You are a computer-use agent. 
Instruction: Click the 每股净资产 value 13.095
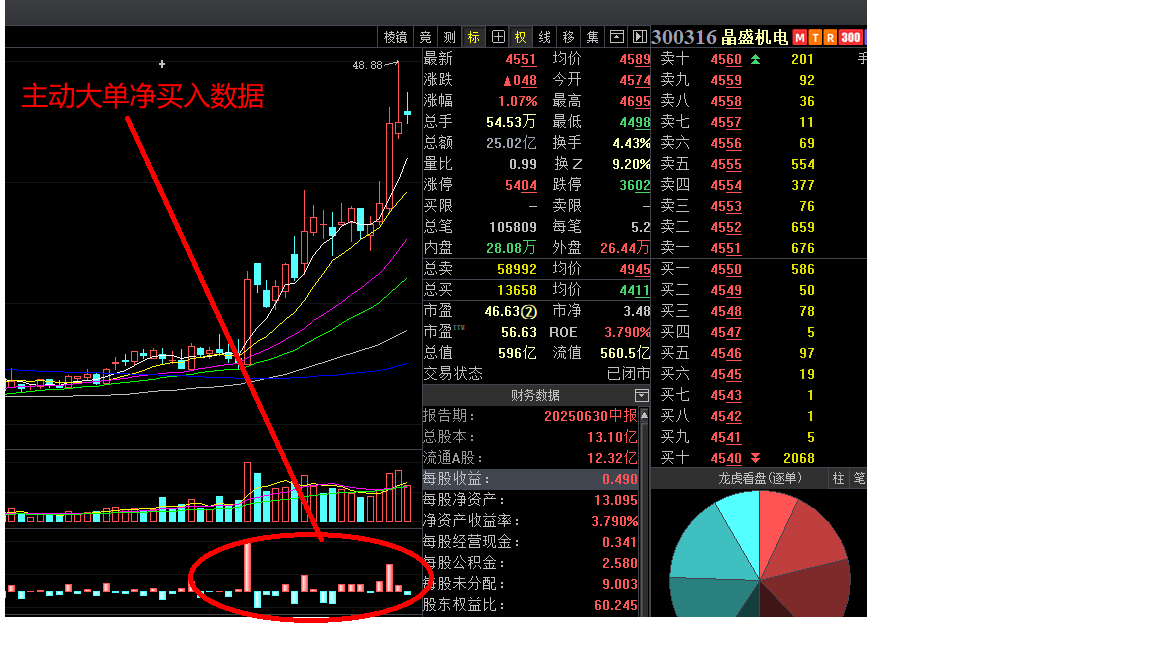[616, 500]
